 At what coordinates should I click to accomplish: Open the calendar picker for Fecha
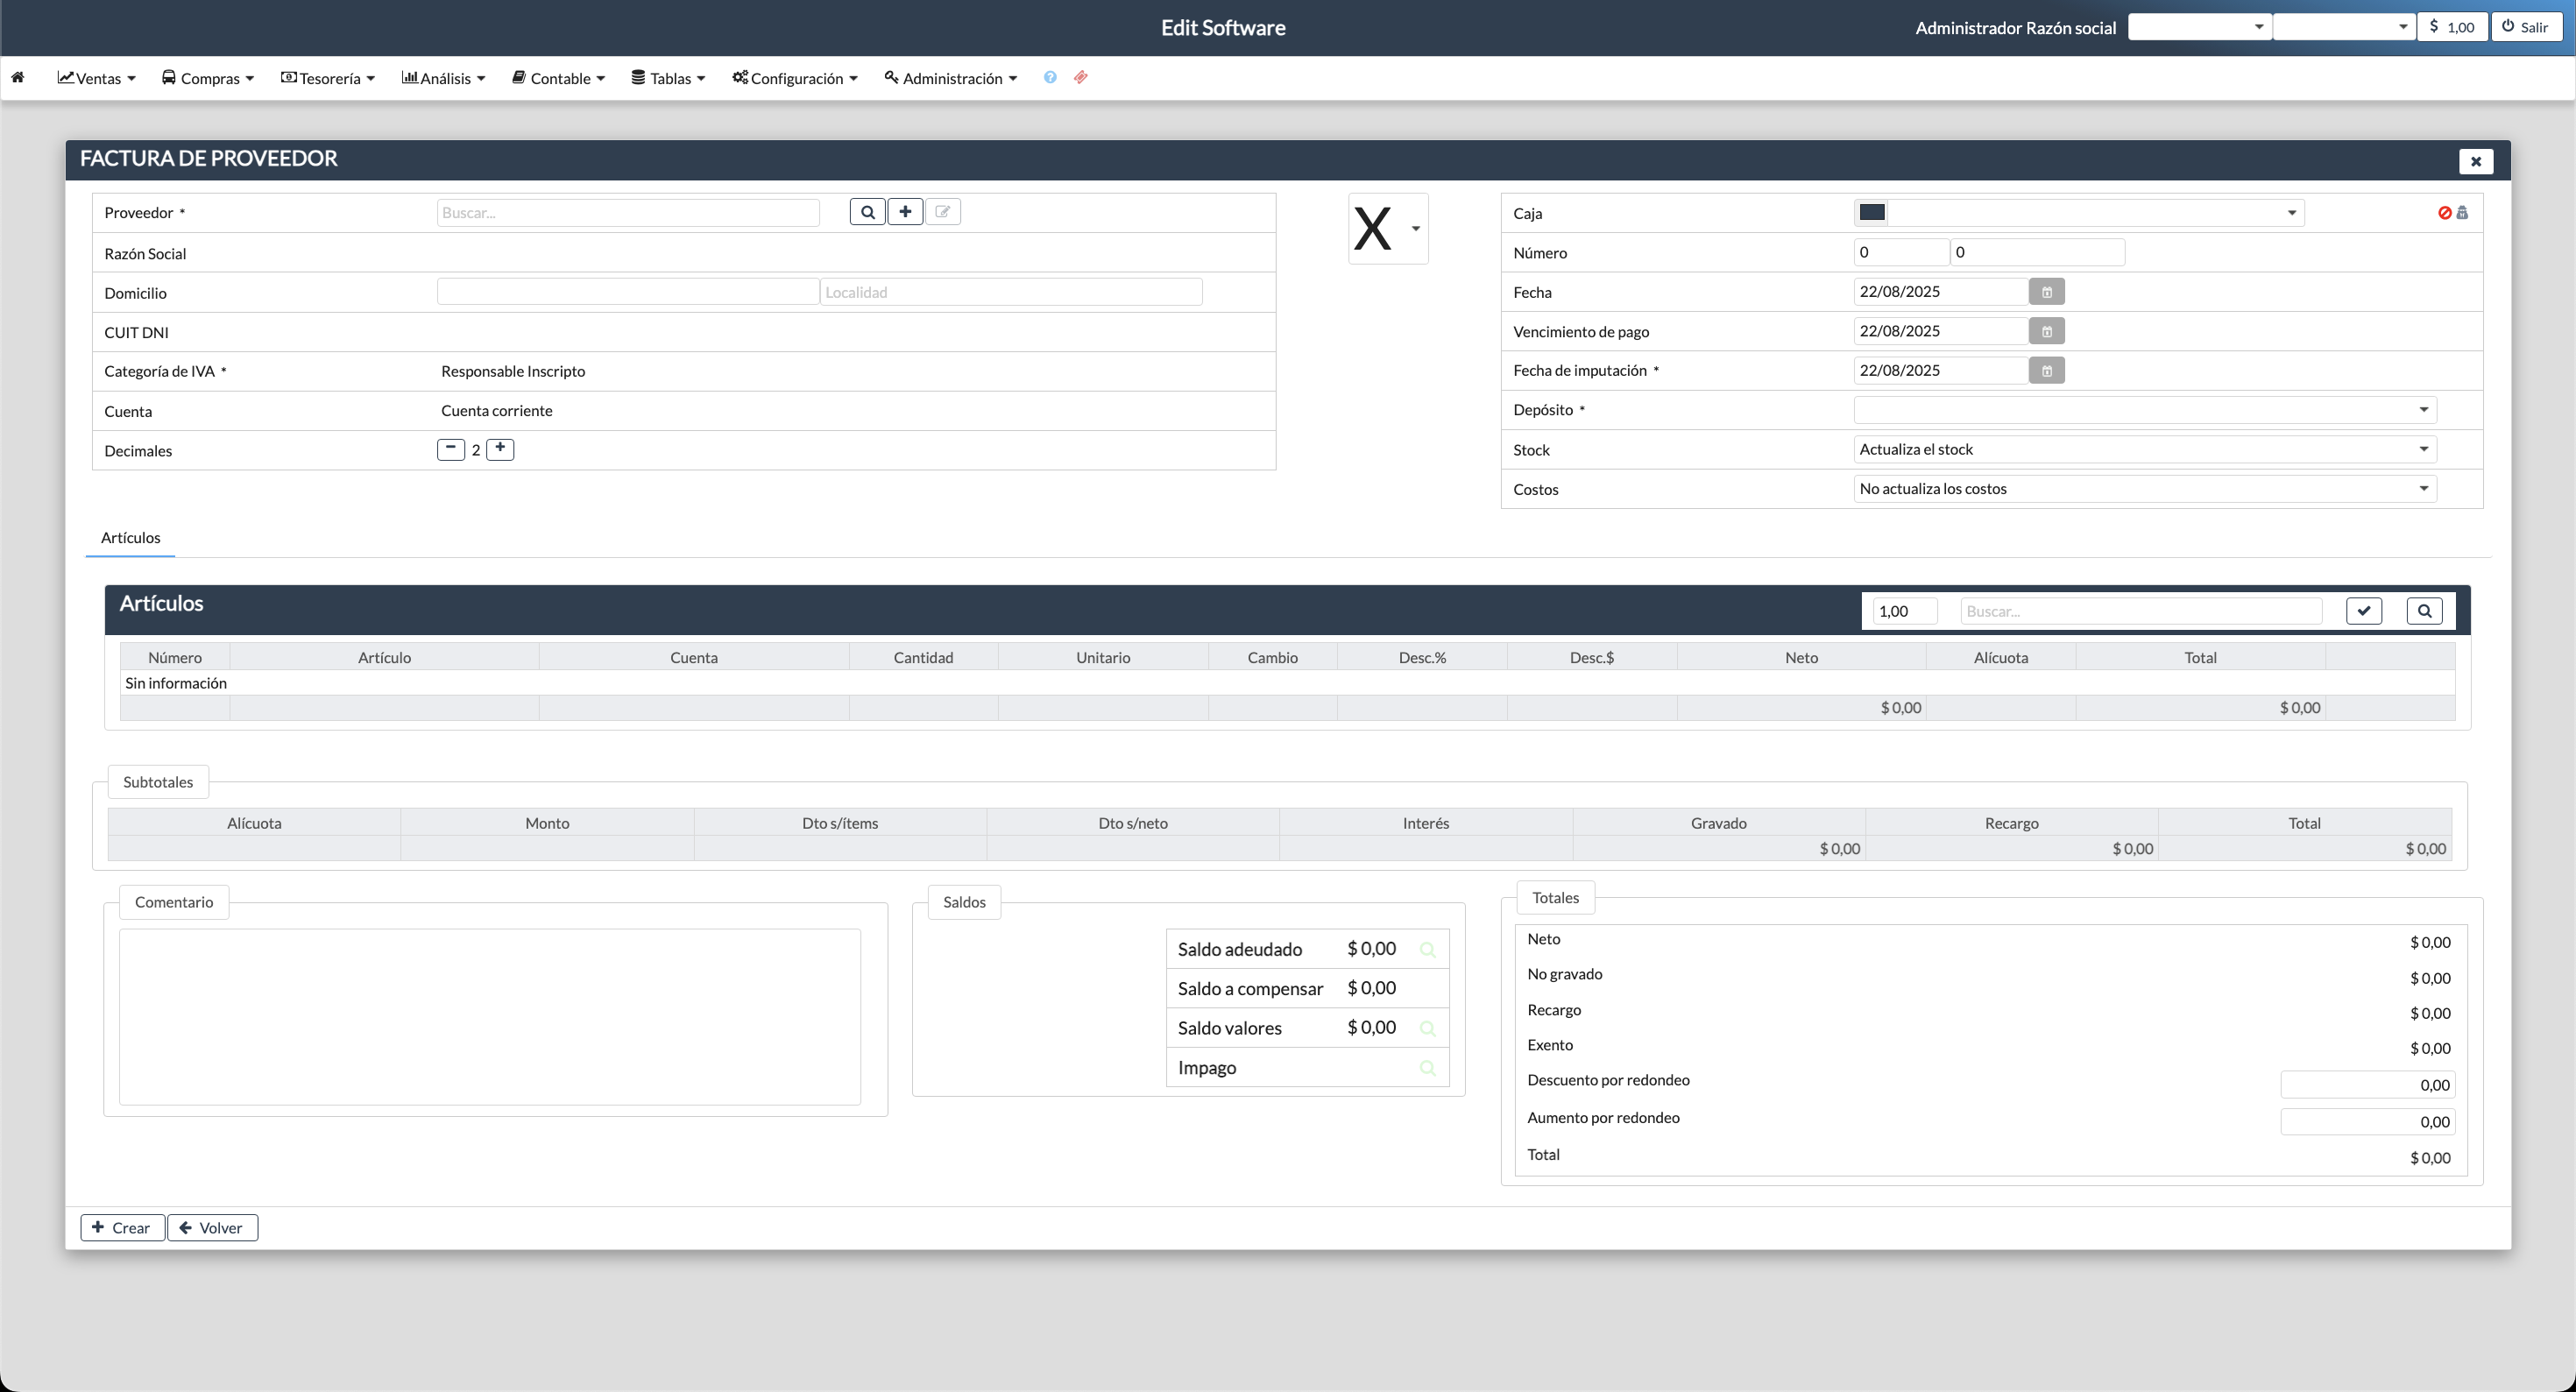[x=2046, y=291]
